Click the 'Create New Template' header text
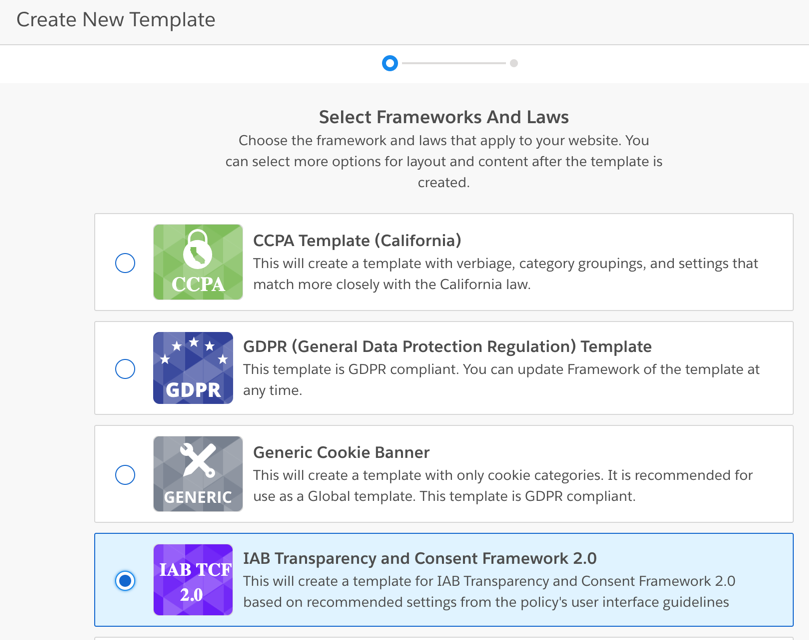Viewport: 809px width, 640px height. [x=116, y=20]
